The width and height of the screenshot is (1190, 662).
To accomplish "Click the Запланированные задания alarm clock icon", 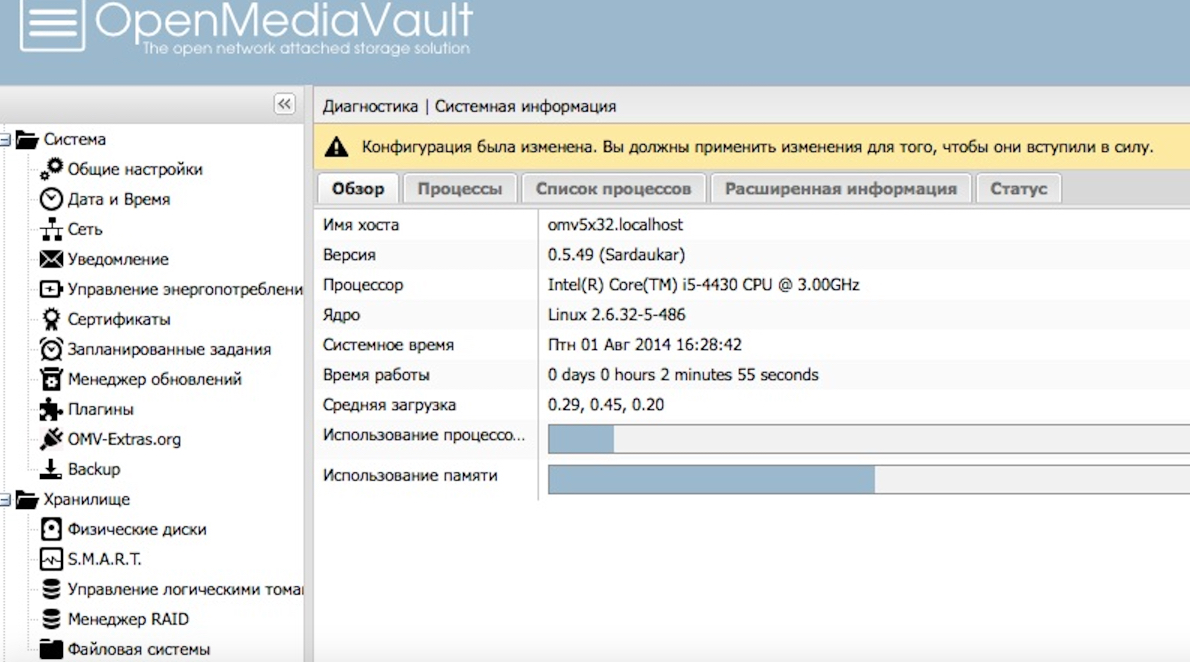I will [x=51, y=349].
